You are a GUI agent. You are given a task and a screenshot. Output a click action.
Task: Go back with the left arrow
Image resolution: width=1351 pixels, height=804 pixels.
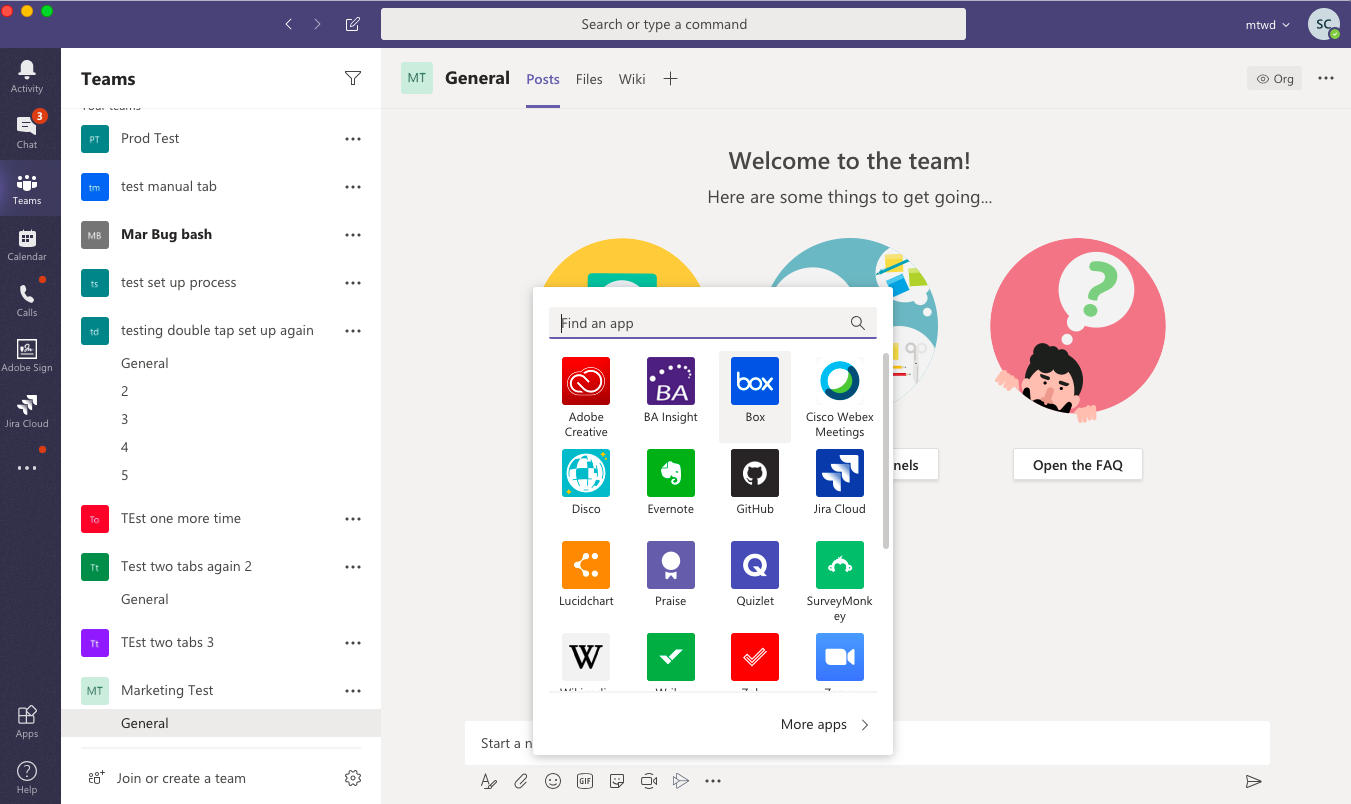(289, 24)
